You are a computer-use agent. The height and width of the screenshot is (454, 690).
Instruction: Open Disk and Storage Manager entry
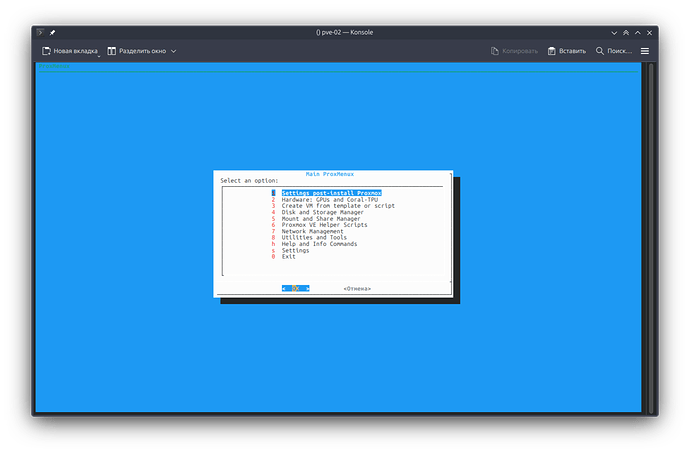tap(322, 212)
